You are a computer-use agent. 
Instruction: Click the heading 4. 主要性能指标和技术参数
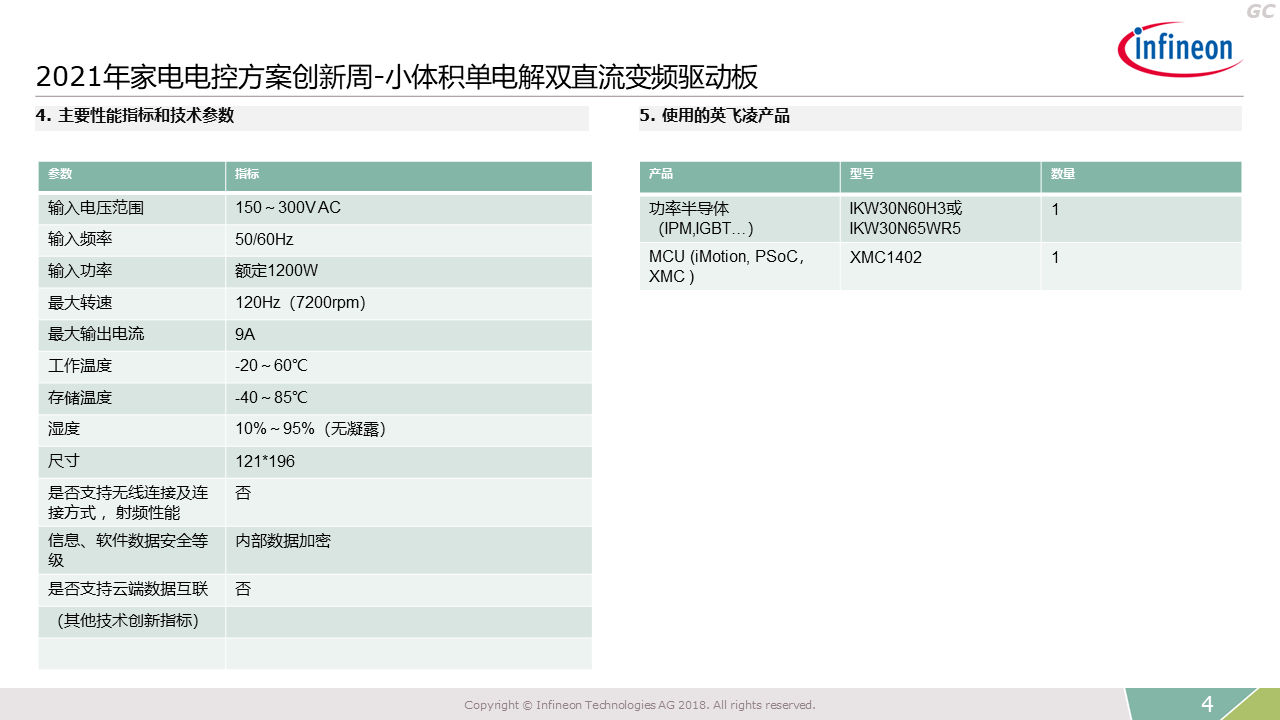tap(135, 116)
